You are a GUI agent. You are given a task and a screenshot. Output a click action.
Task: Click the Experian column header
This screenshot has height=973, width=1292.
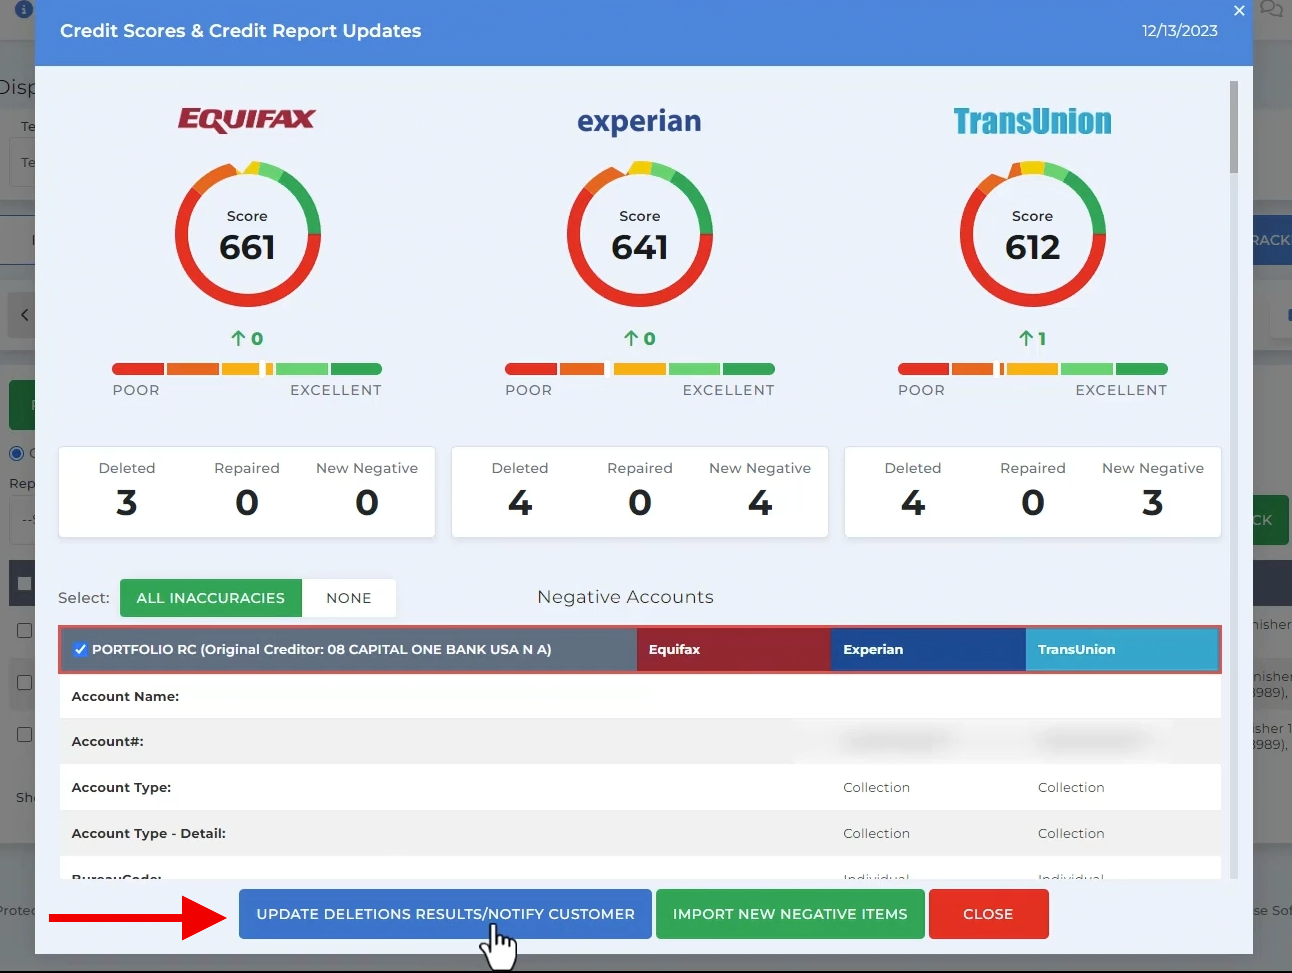tap(928, 649)
